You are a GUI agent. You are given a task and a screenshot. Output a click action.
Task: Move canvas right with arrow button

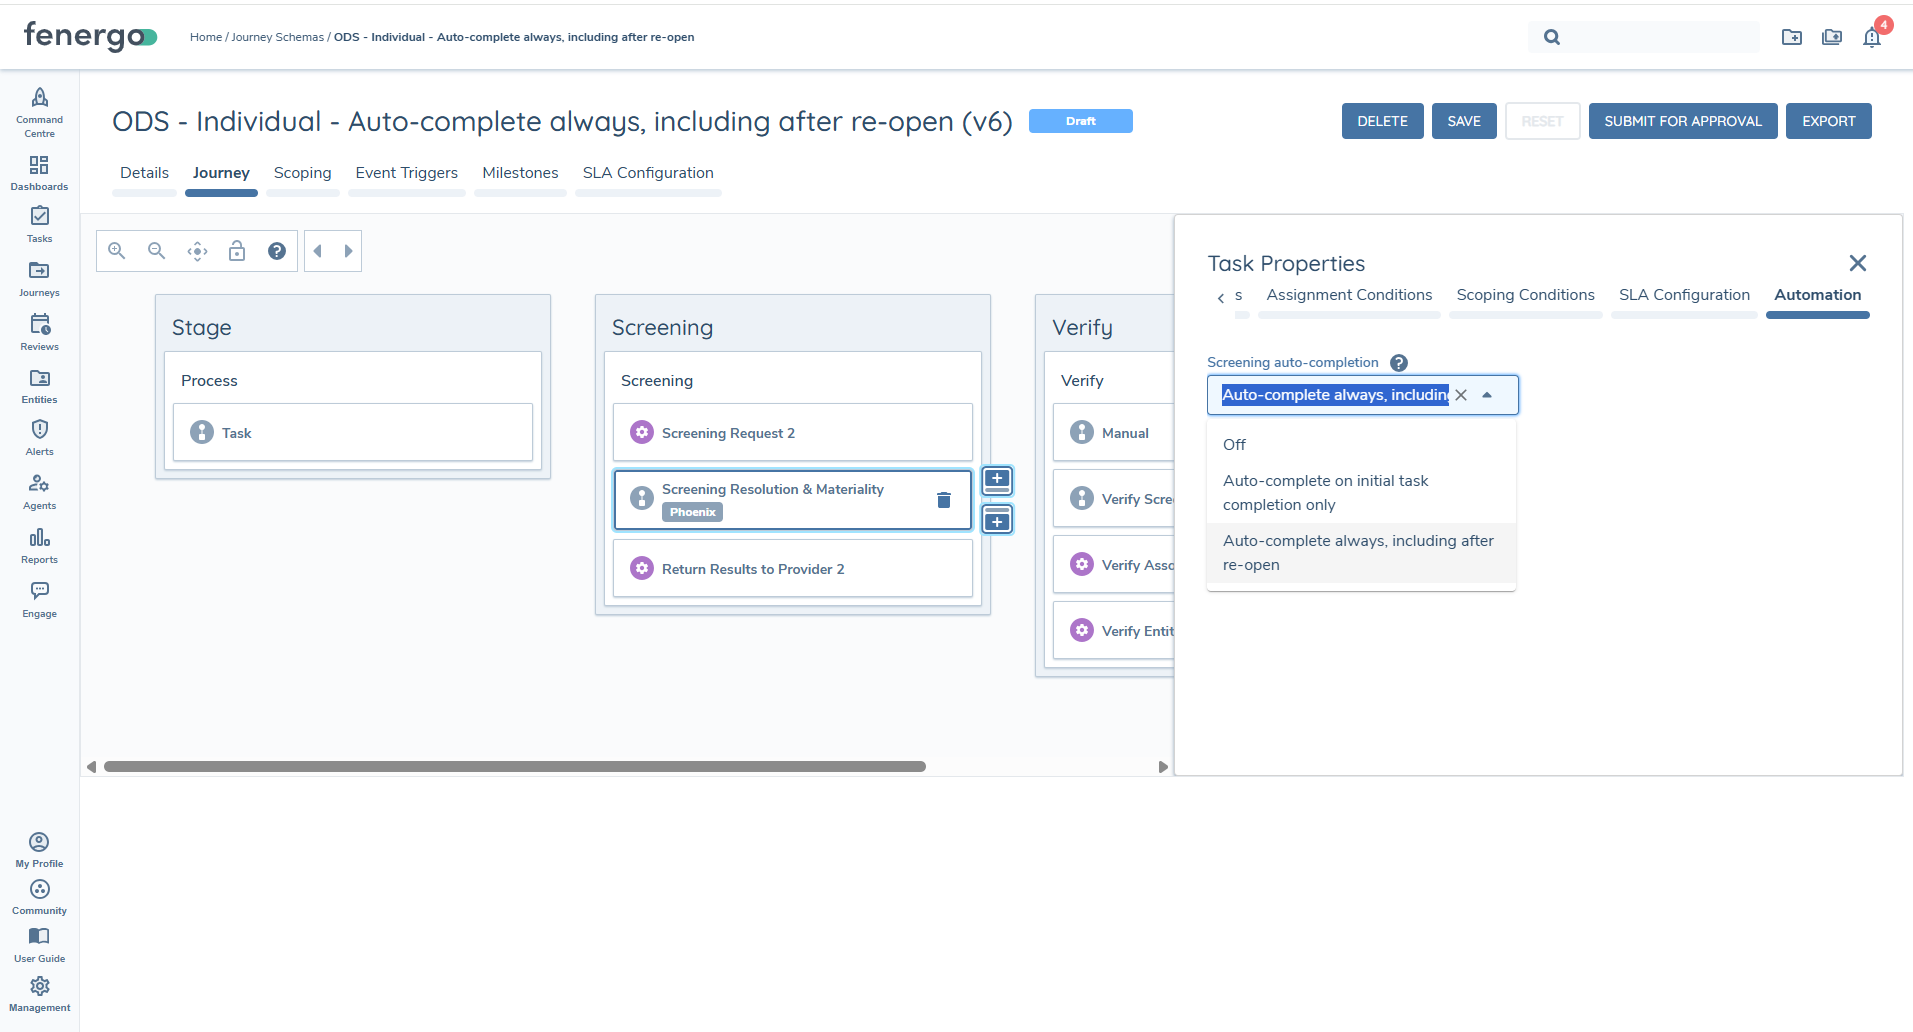(348, 251)
